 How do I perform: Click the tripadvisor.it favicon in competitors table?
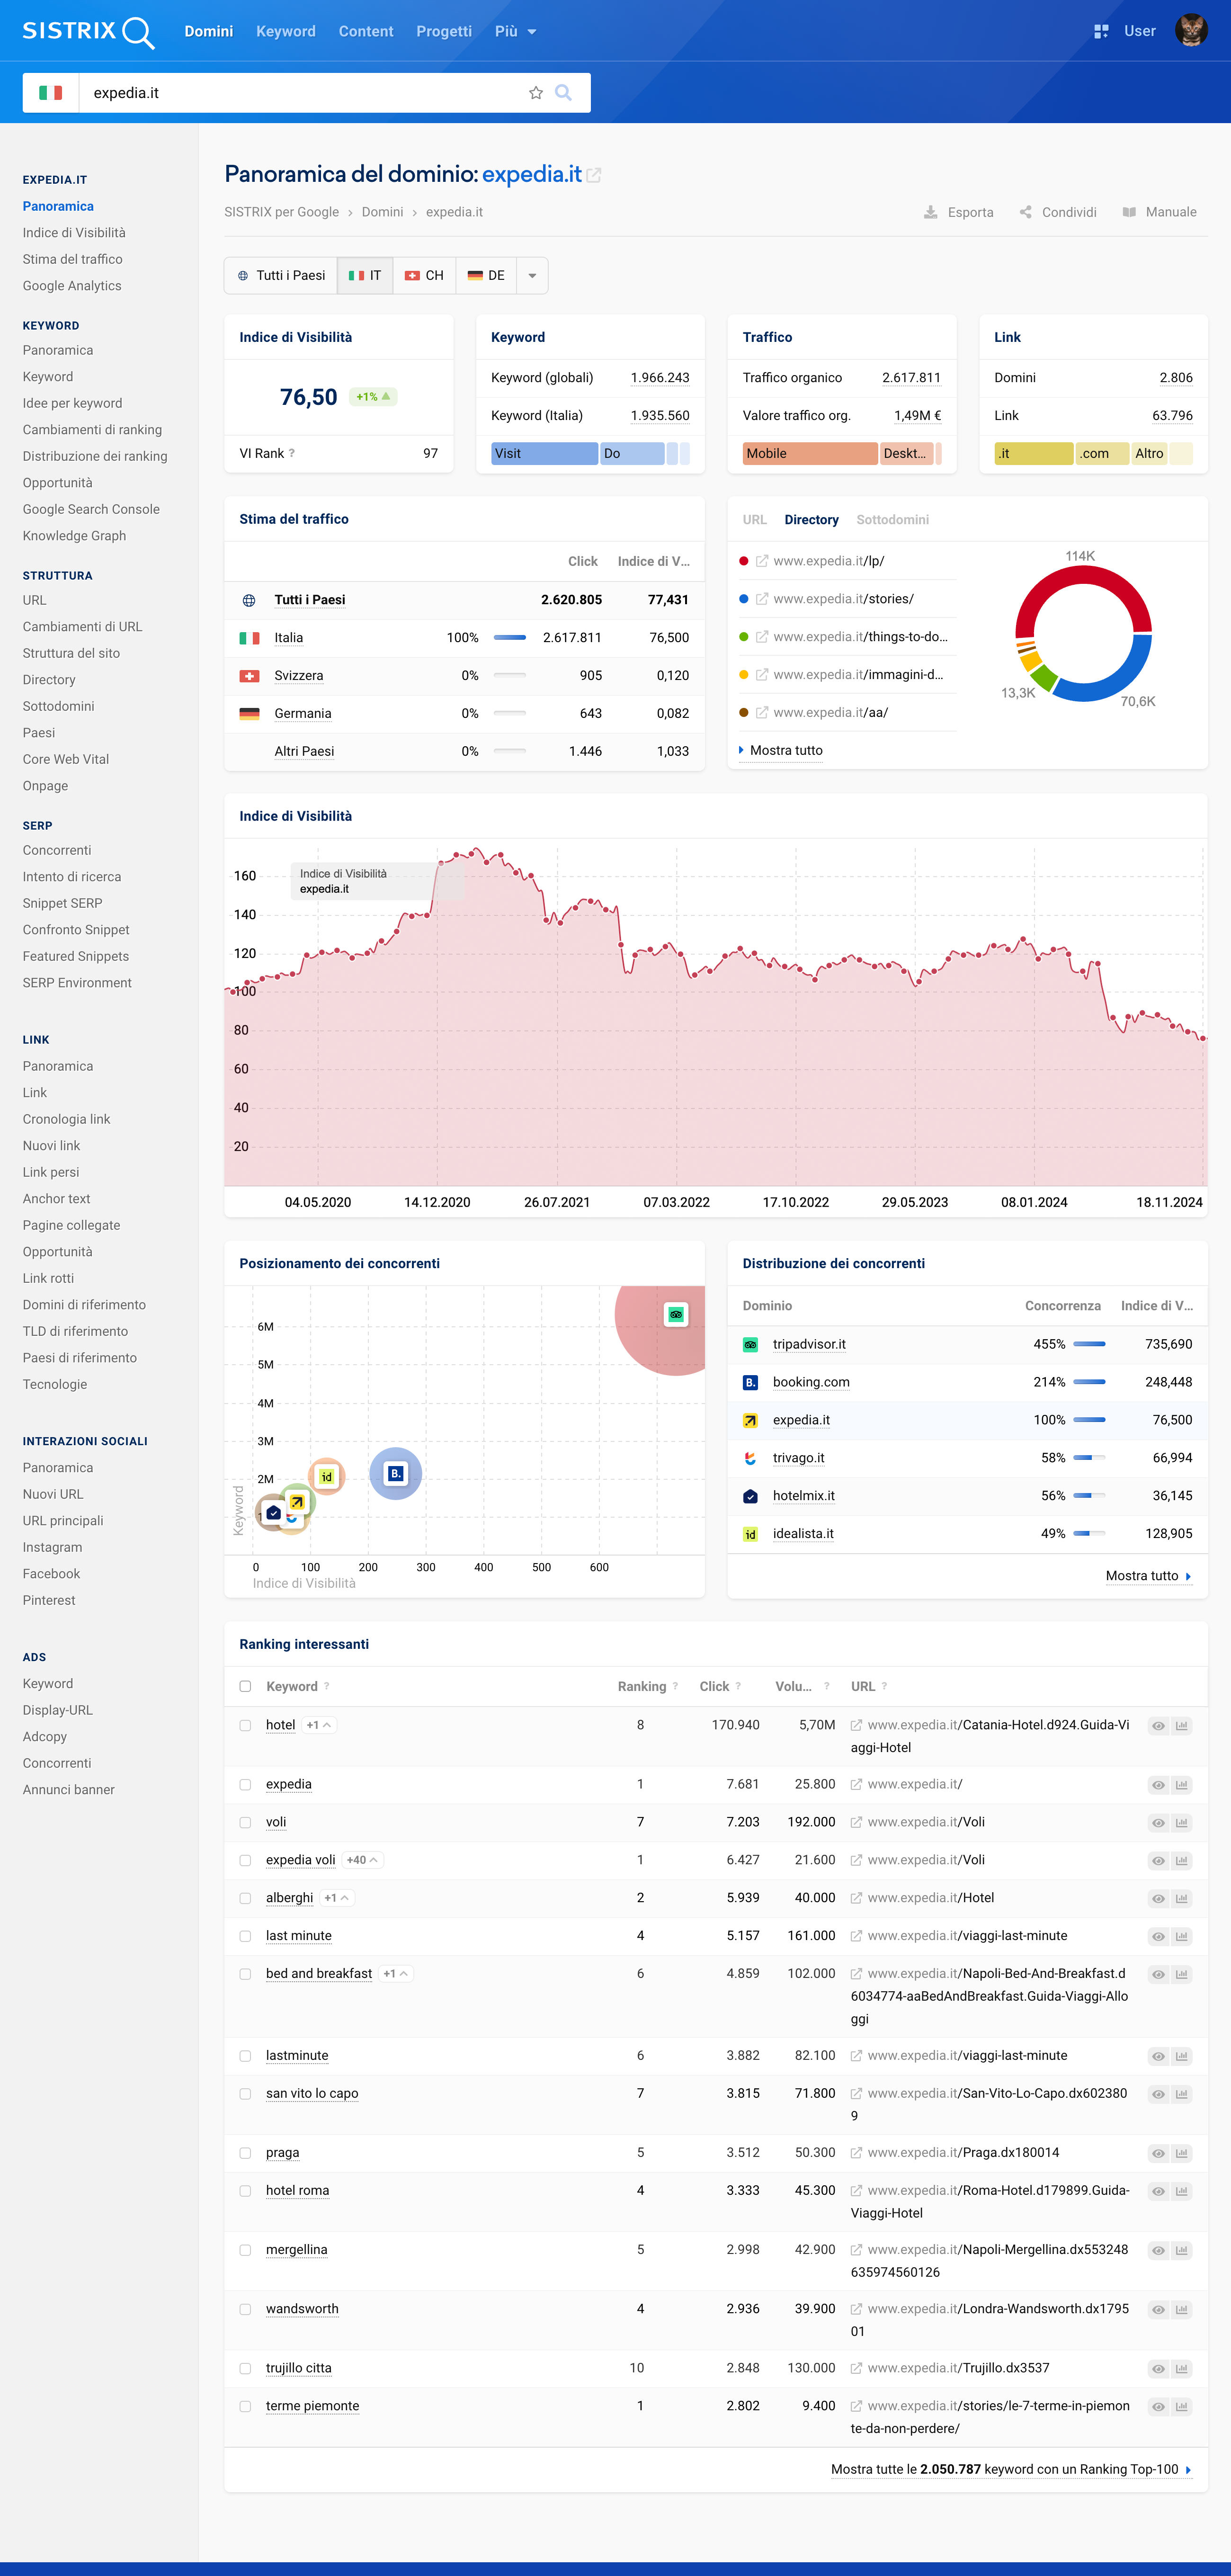750,1344
